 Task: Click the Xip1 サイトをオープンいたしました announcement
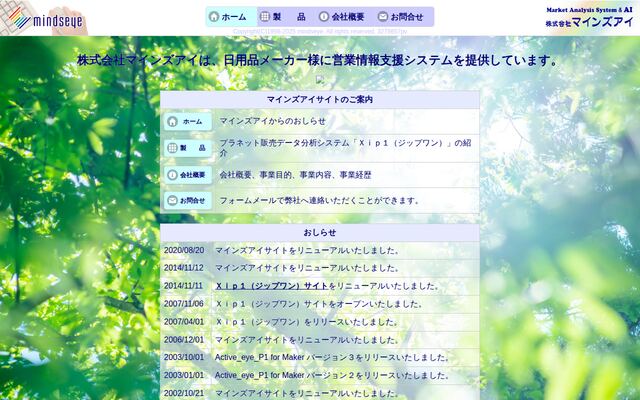tap(318, 304)
